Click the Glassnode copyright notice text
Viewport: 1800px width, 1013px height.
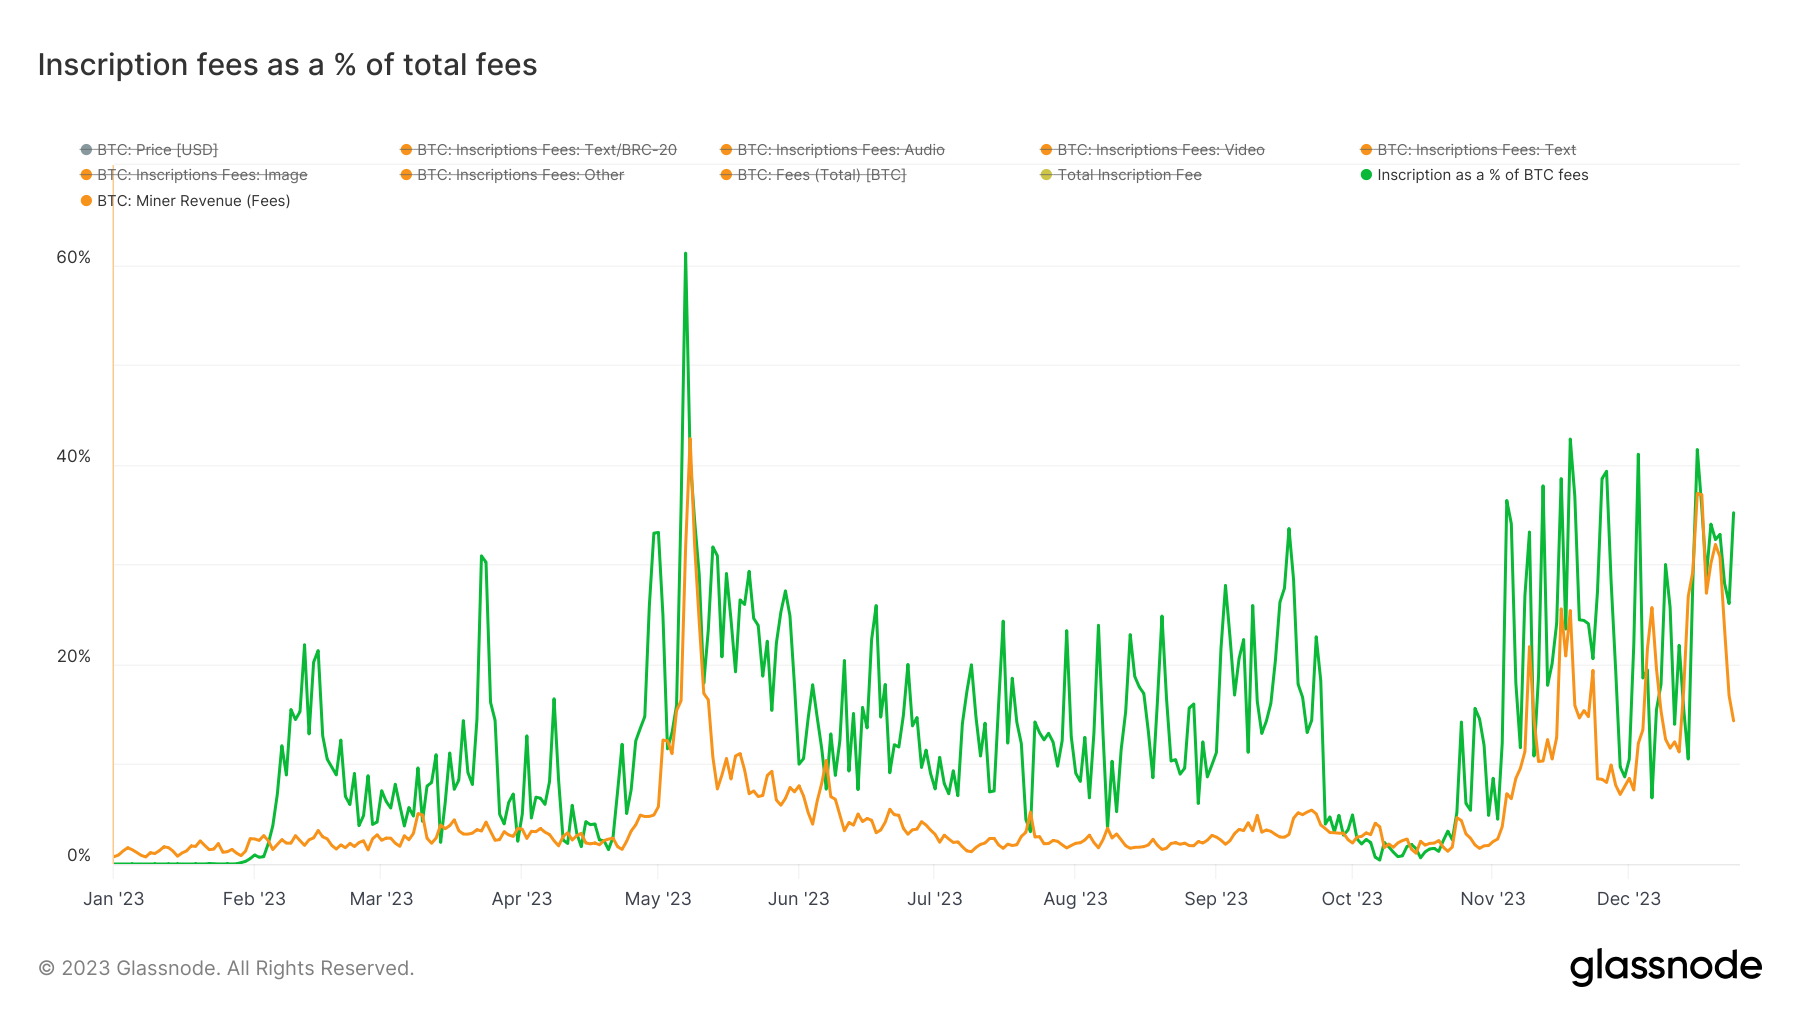point(226,968)
